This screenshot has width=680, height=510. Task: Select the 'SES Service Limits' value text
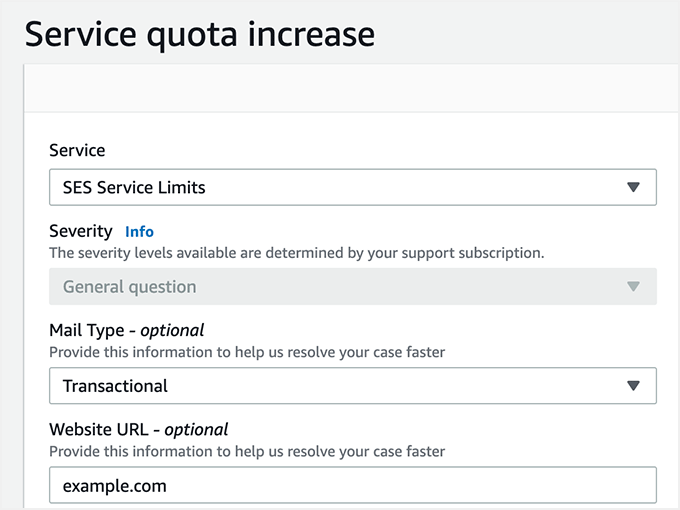point(134,187)
